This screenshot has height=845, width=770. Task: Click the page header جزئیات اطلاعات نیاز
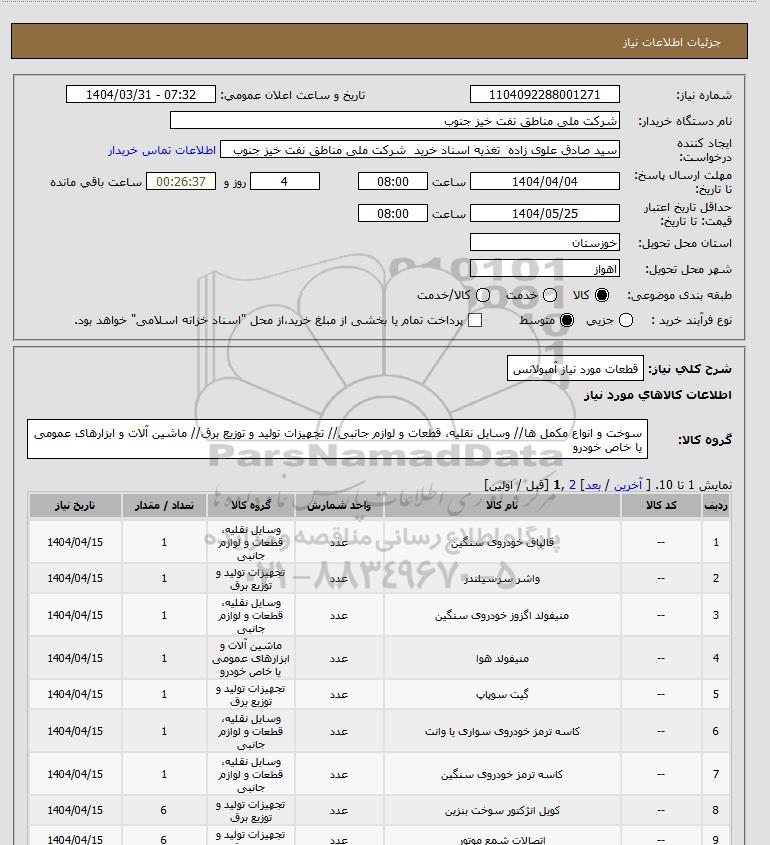671,42
